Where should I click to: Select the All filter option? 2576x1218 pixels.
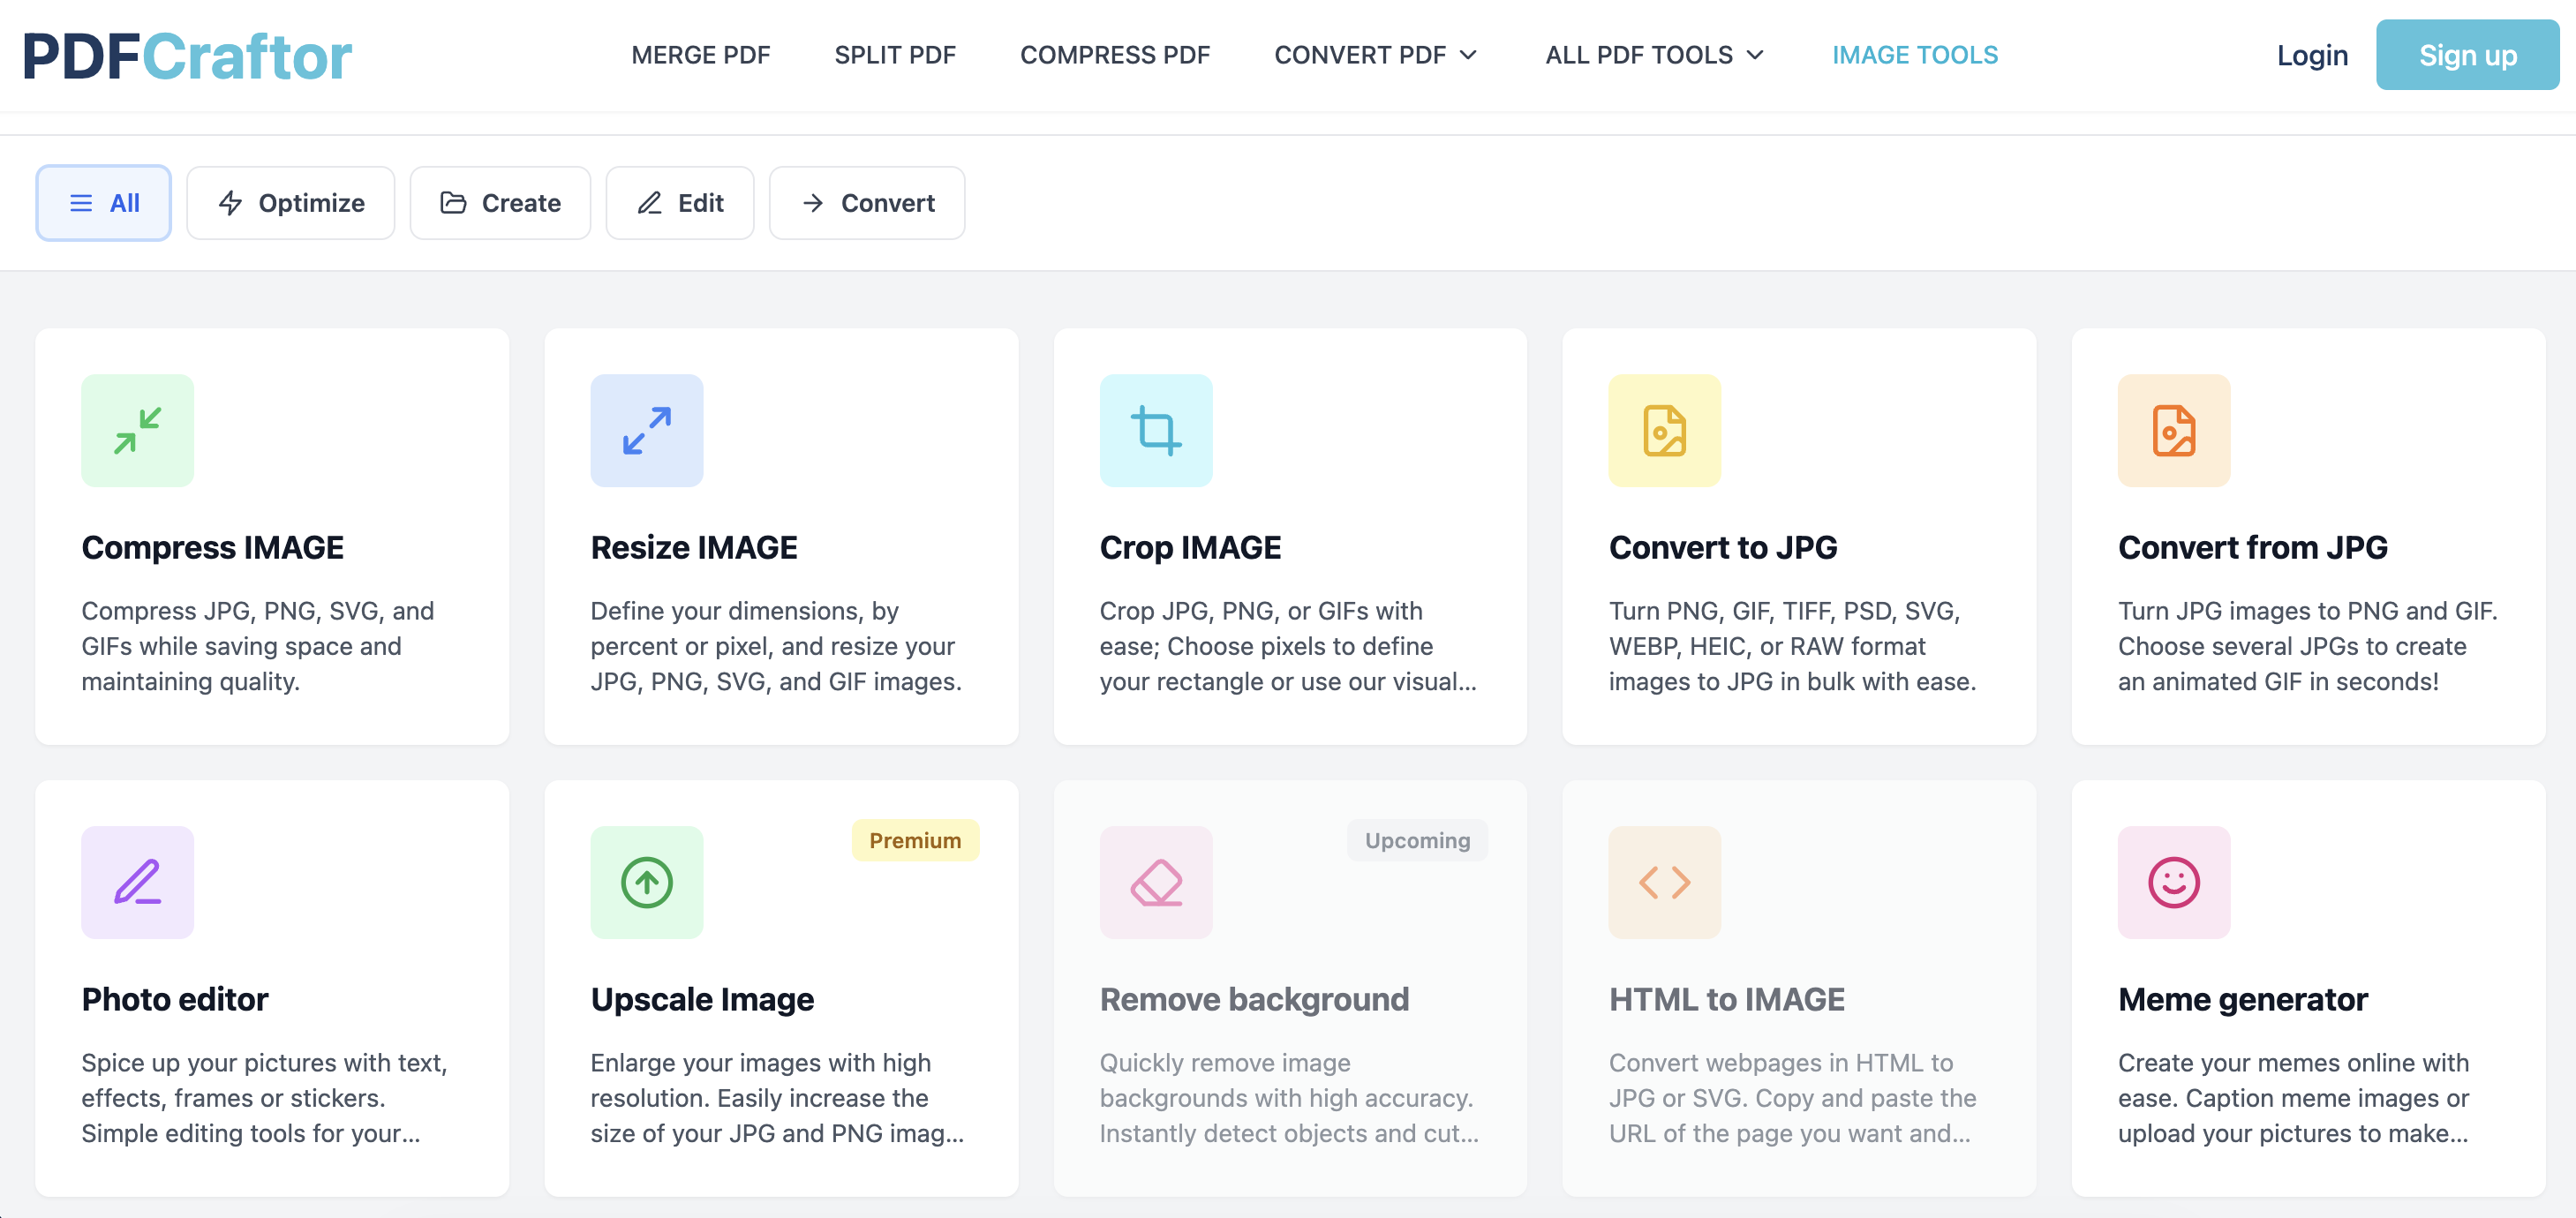pos(103,202)
